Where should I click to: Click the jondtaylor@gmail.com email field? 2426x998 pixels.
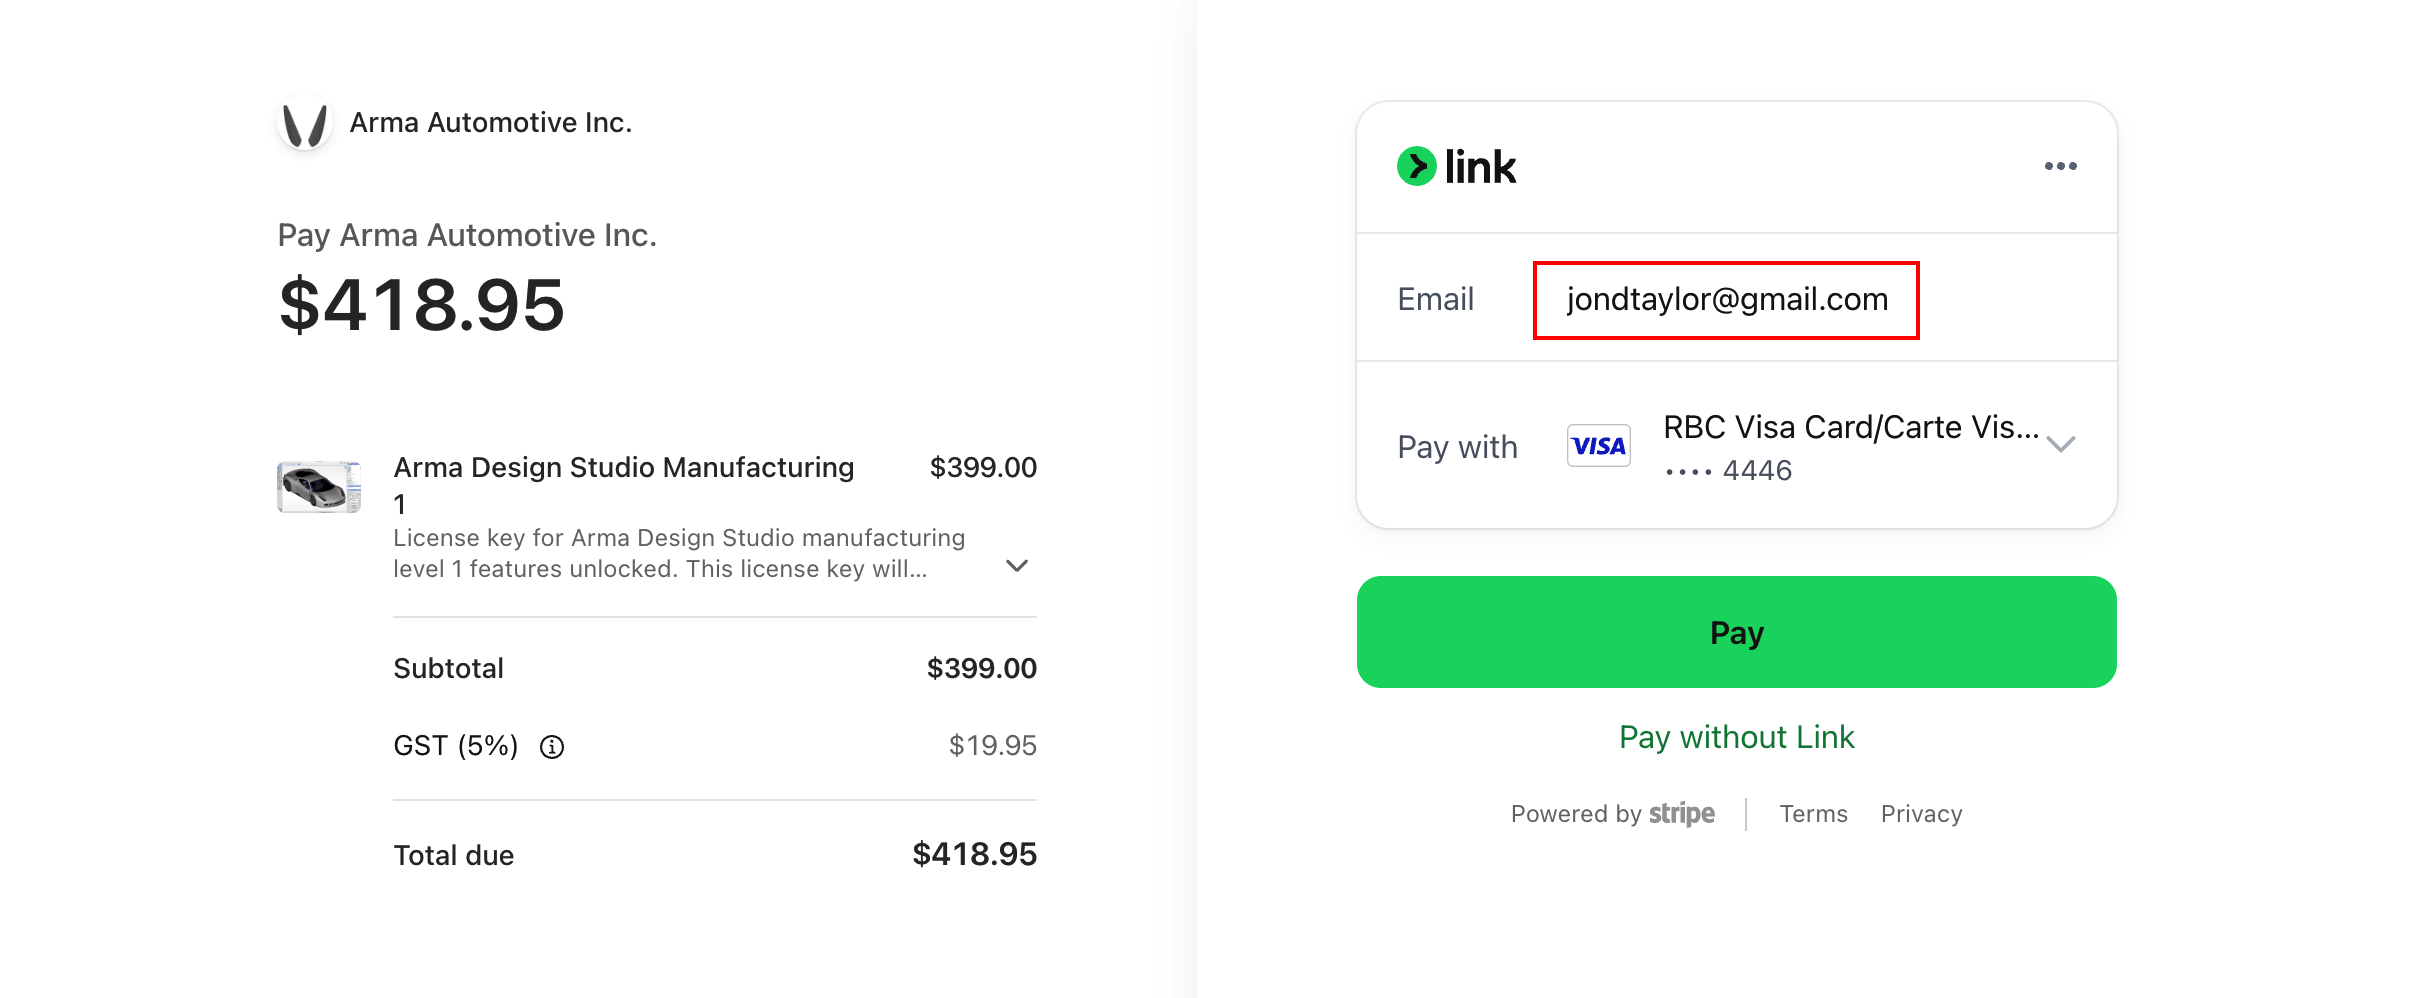tap(1726, 300)
